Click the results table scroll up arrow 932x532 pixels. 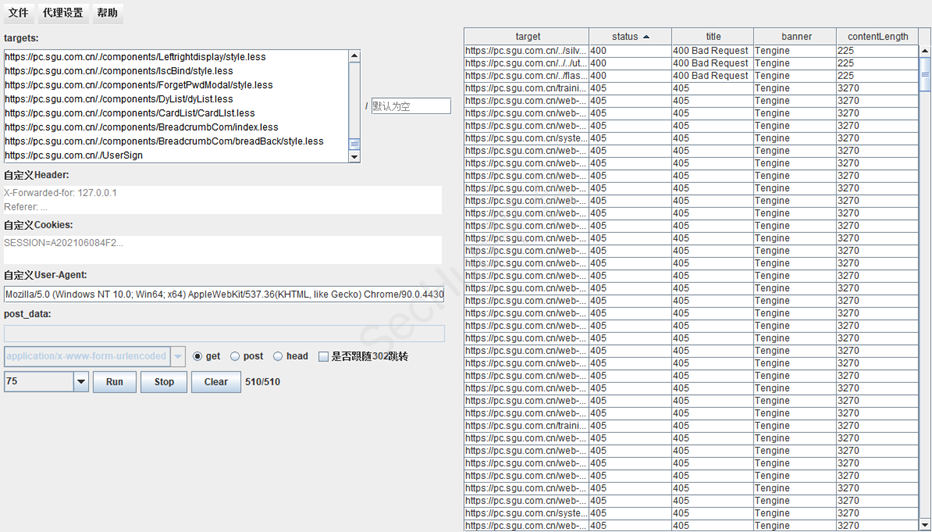click(925, 50)
